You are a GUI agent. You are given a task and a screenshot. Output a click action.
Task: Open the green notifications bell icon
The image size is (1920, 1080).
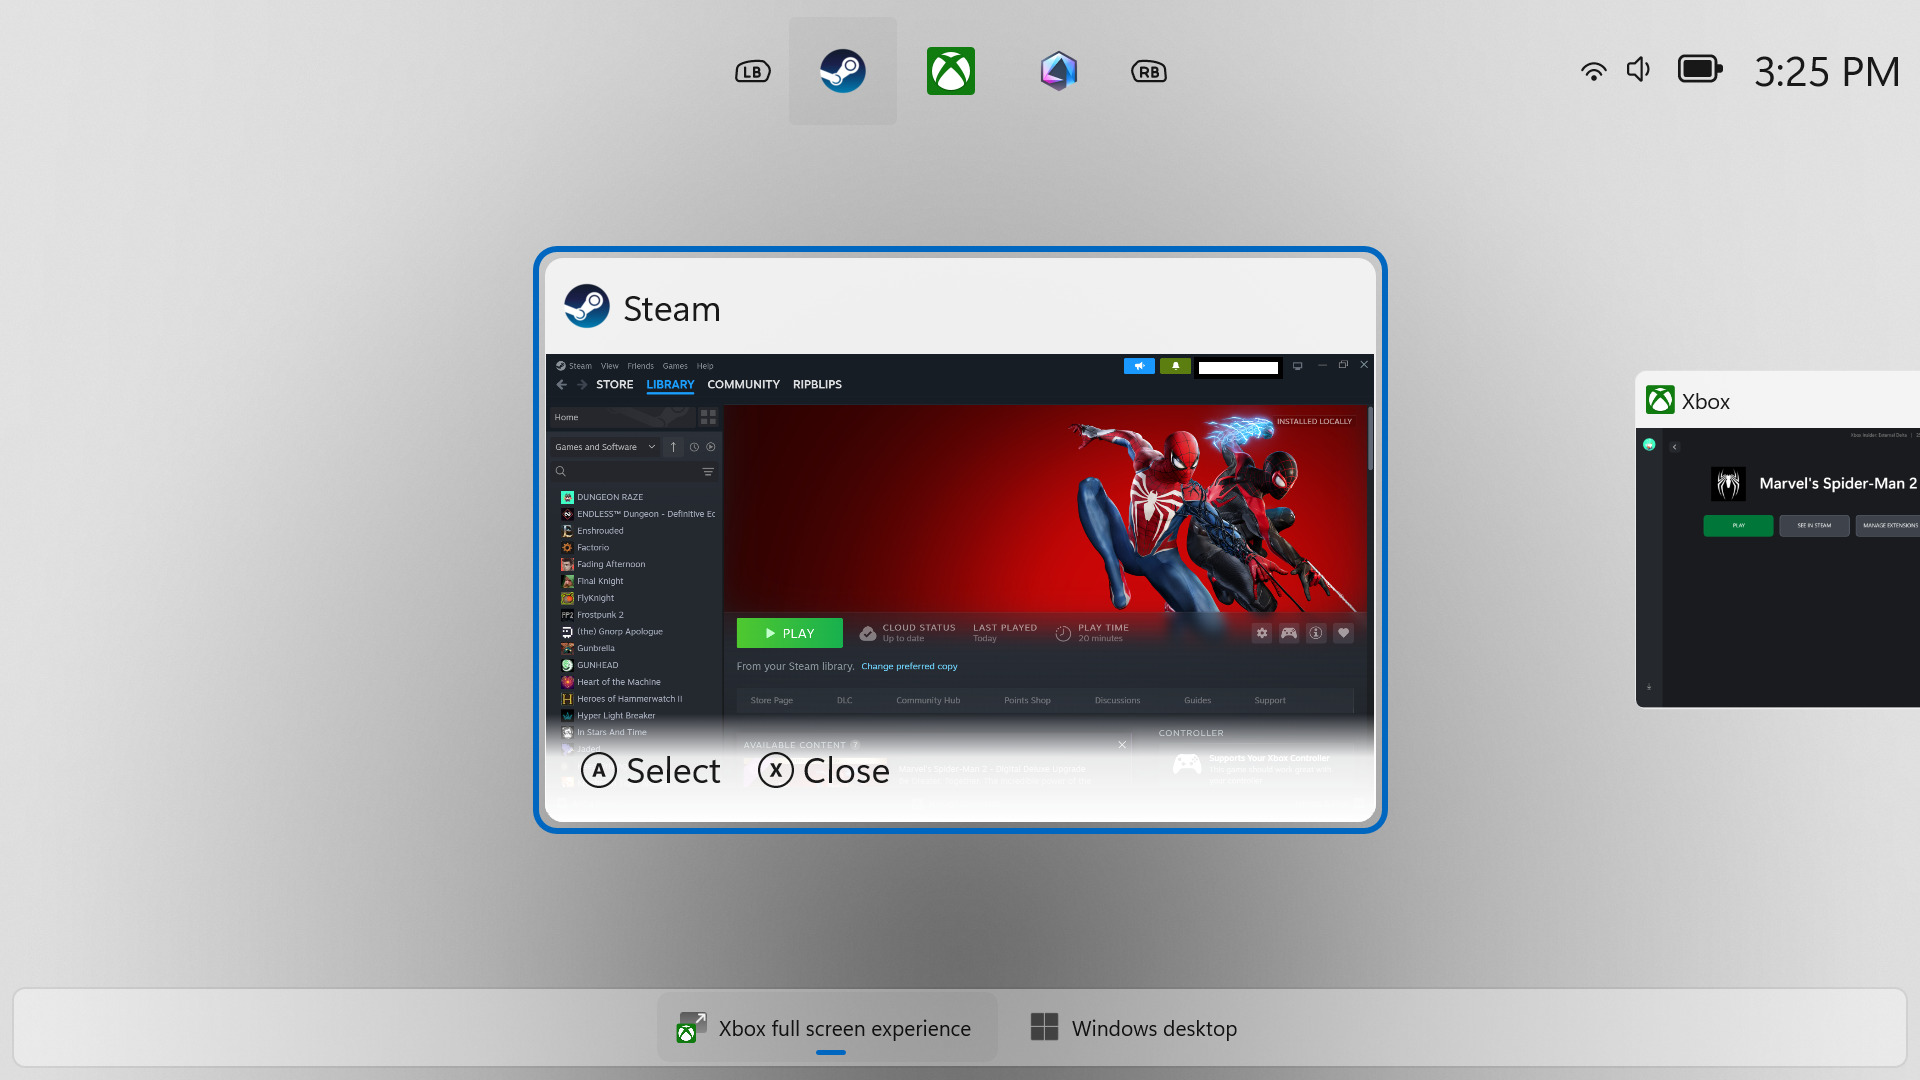tap(1175, 366)
